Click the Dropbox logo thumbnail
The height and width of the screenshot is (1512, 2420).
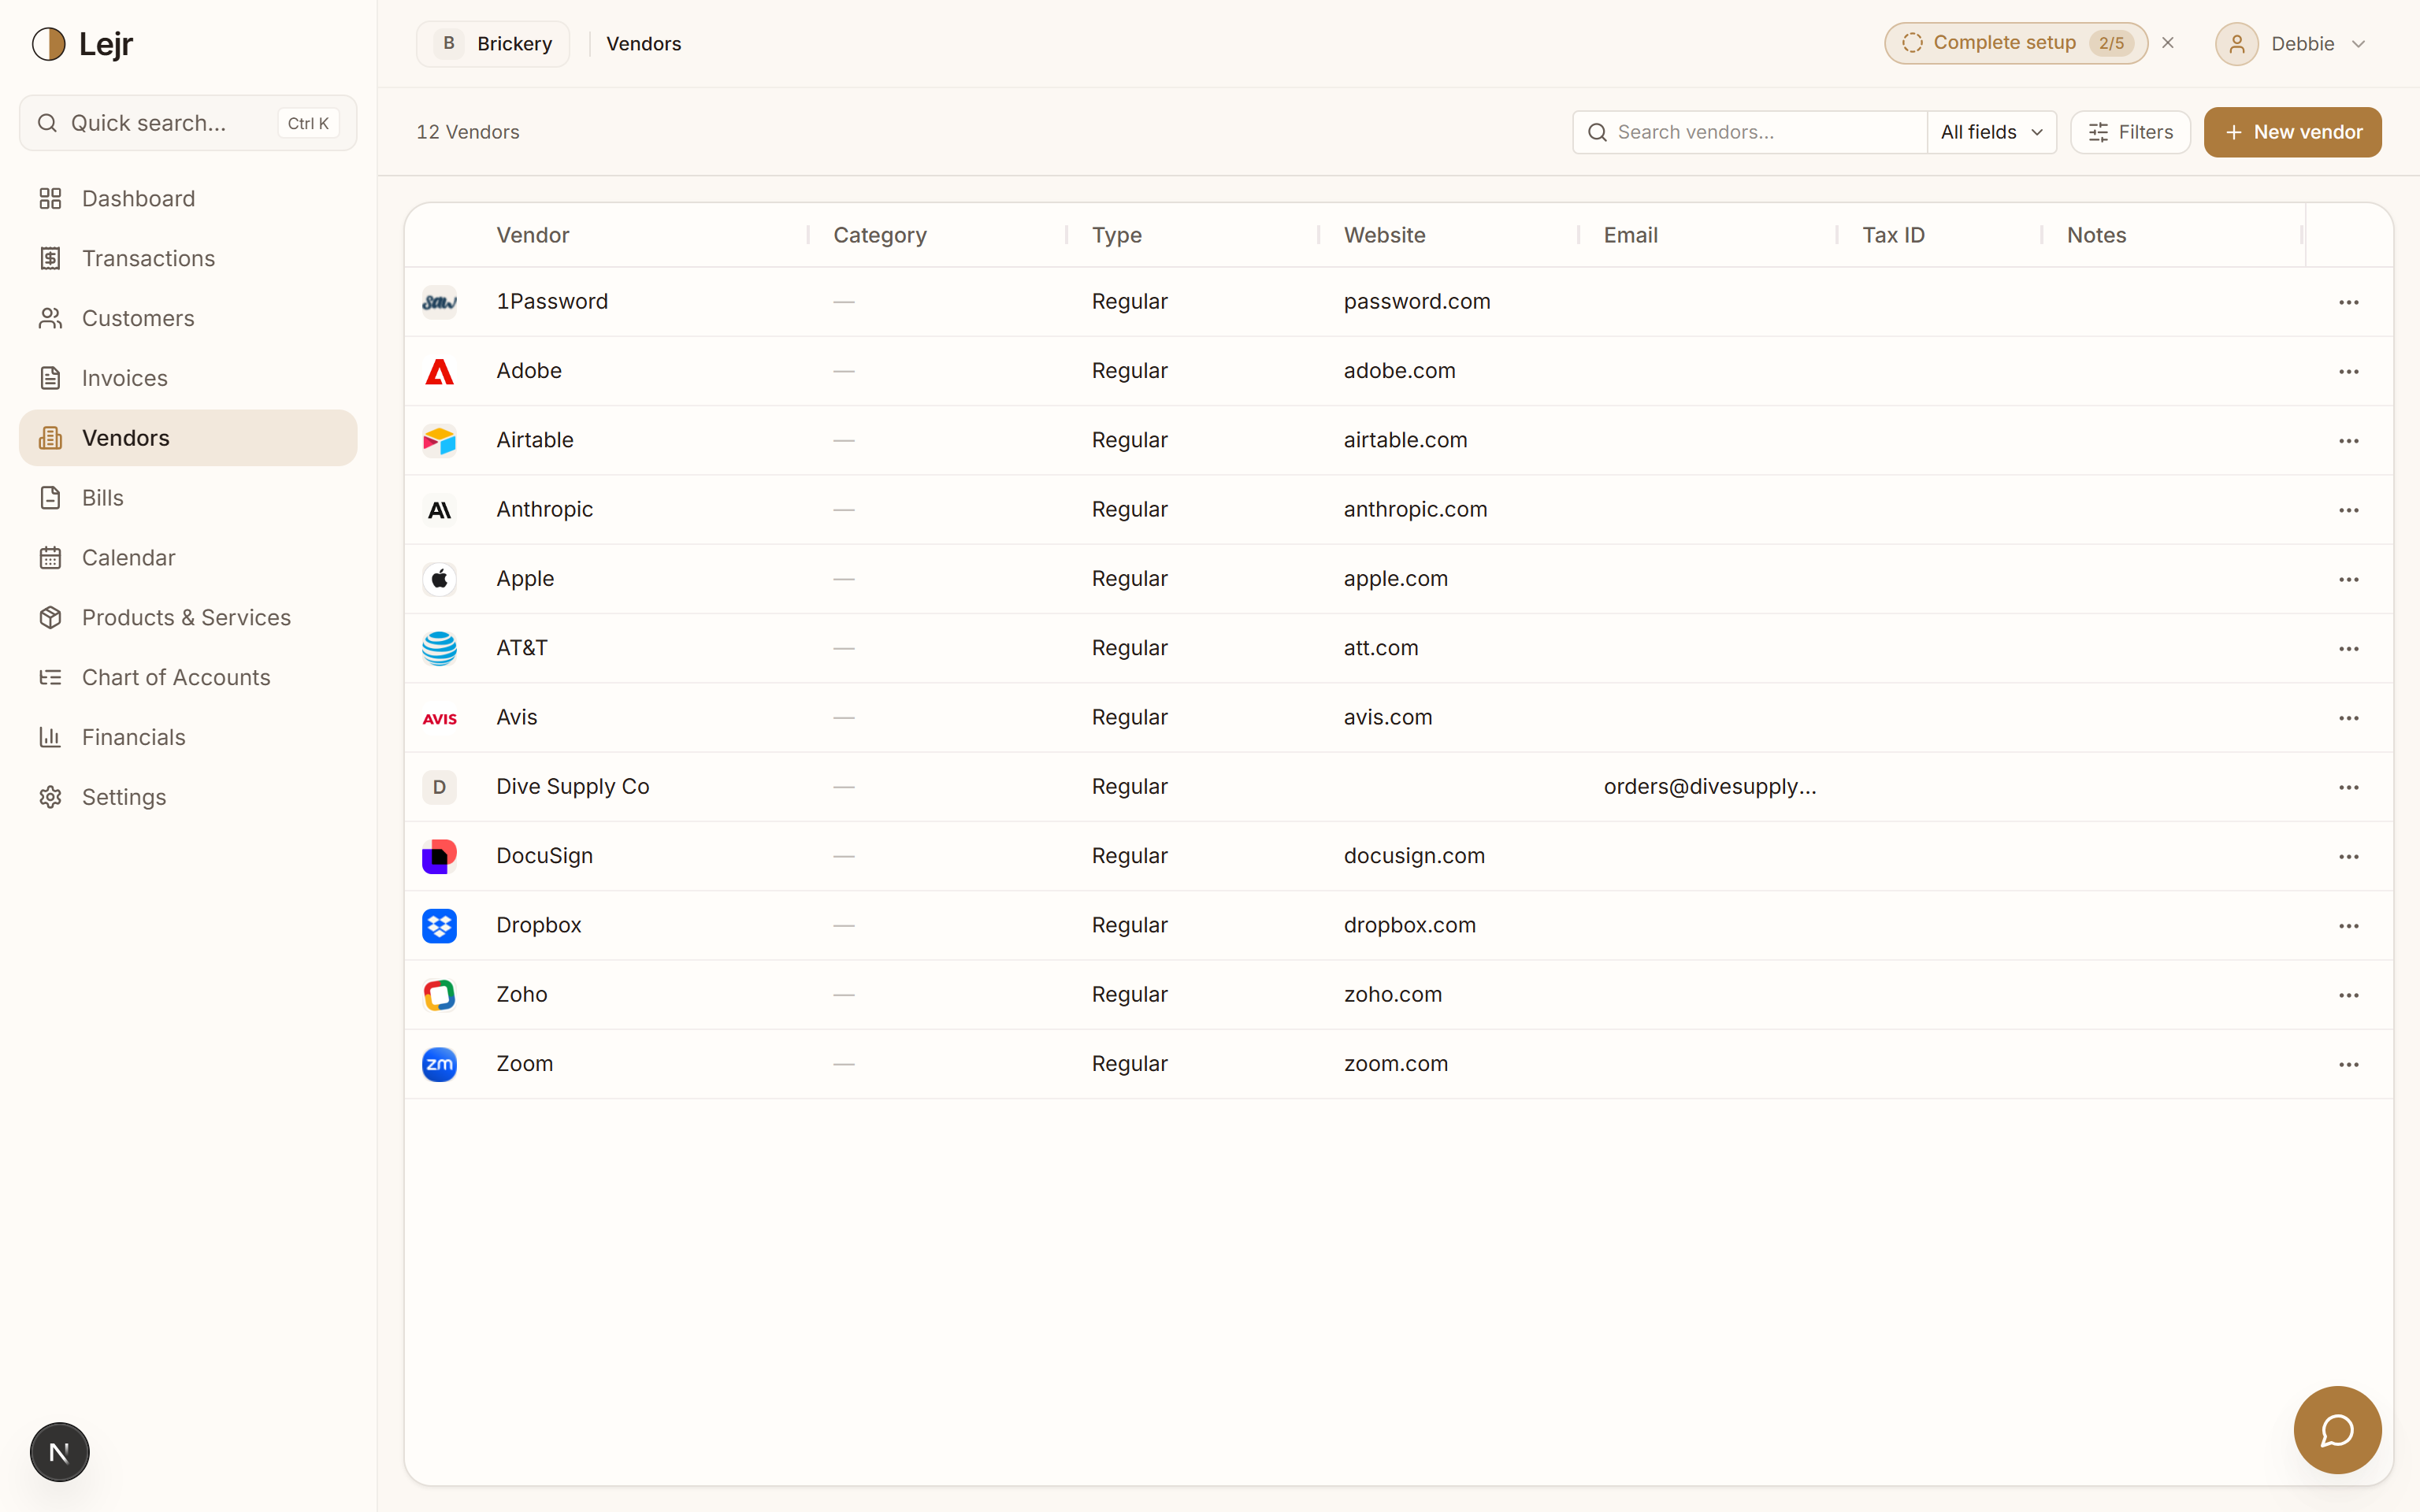click(x=439, y=926)
